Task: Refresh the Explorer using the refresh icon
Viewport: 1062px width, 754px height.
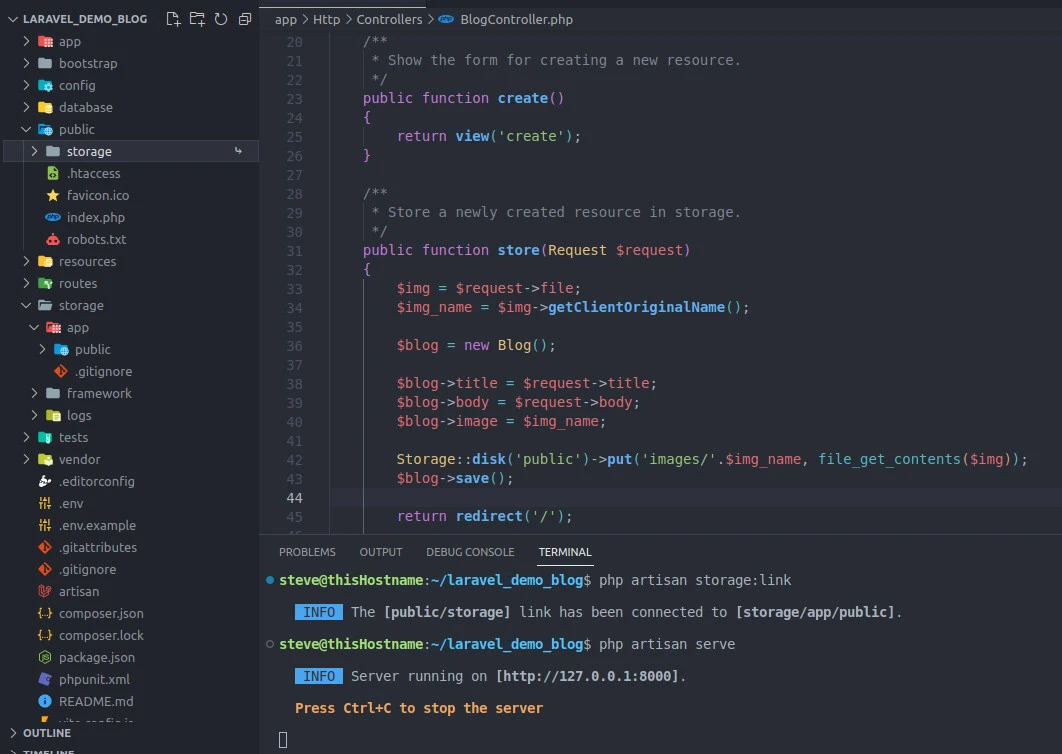Action: point(220,19)
